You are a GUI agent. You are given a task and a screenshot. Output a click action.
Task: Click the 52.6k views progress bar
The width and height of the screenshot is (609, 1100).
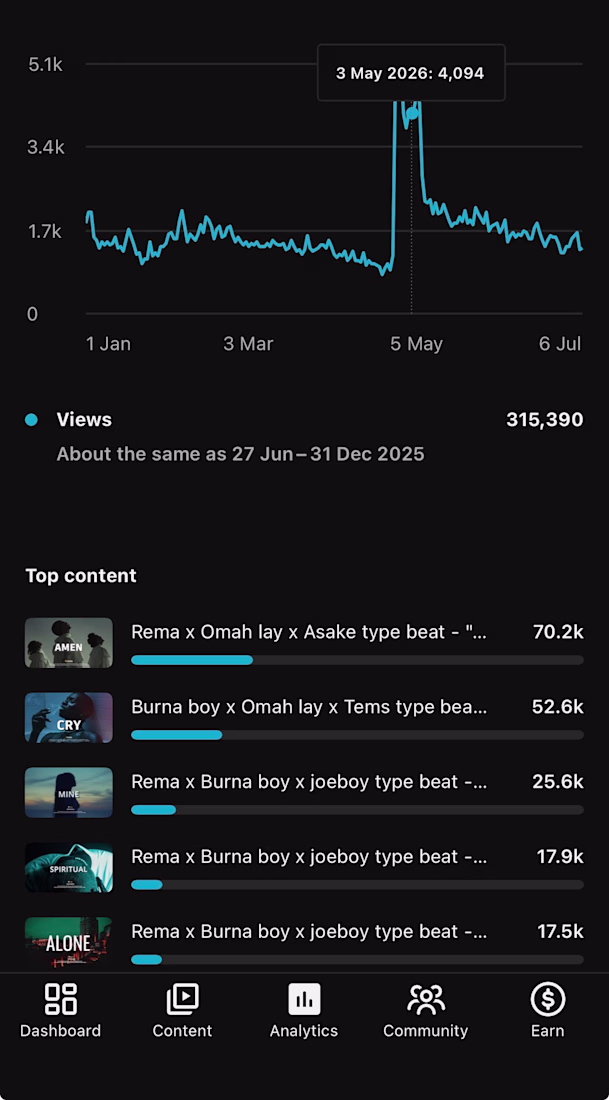pyautogui.click(x=357, y=735)
